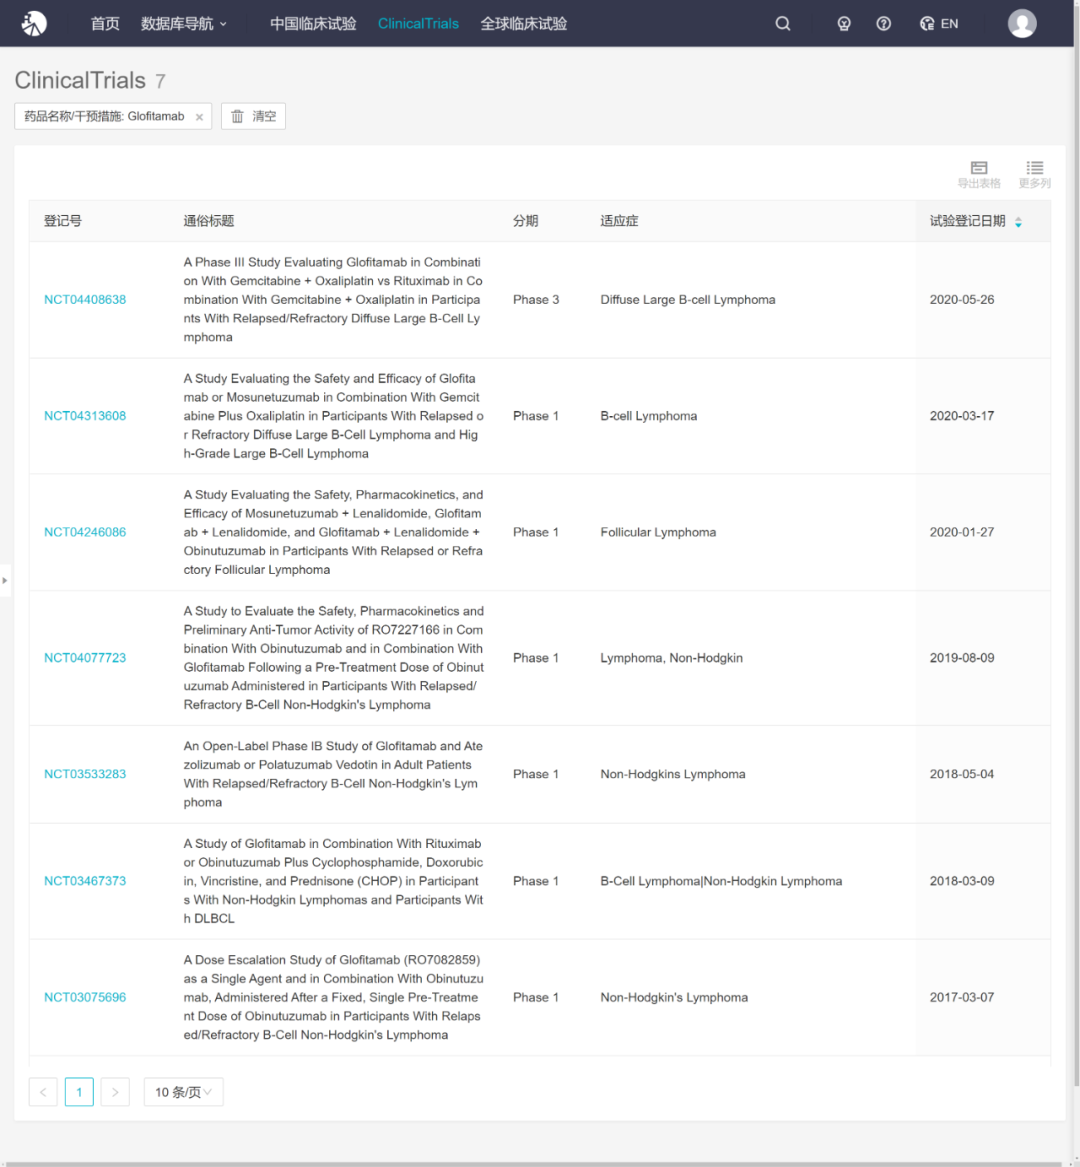Open the search magnifier icon
Image resolution: width=1080 pixels, height=1167 pixels.
tap(782, 24)
